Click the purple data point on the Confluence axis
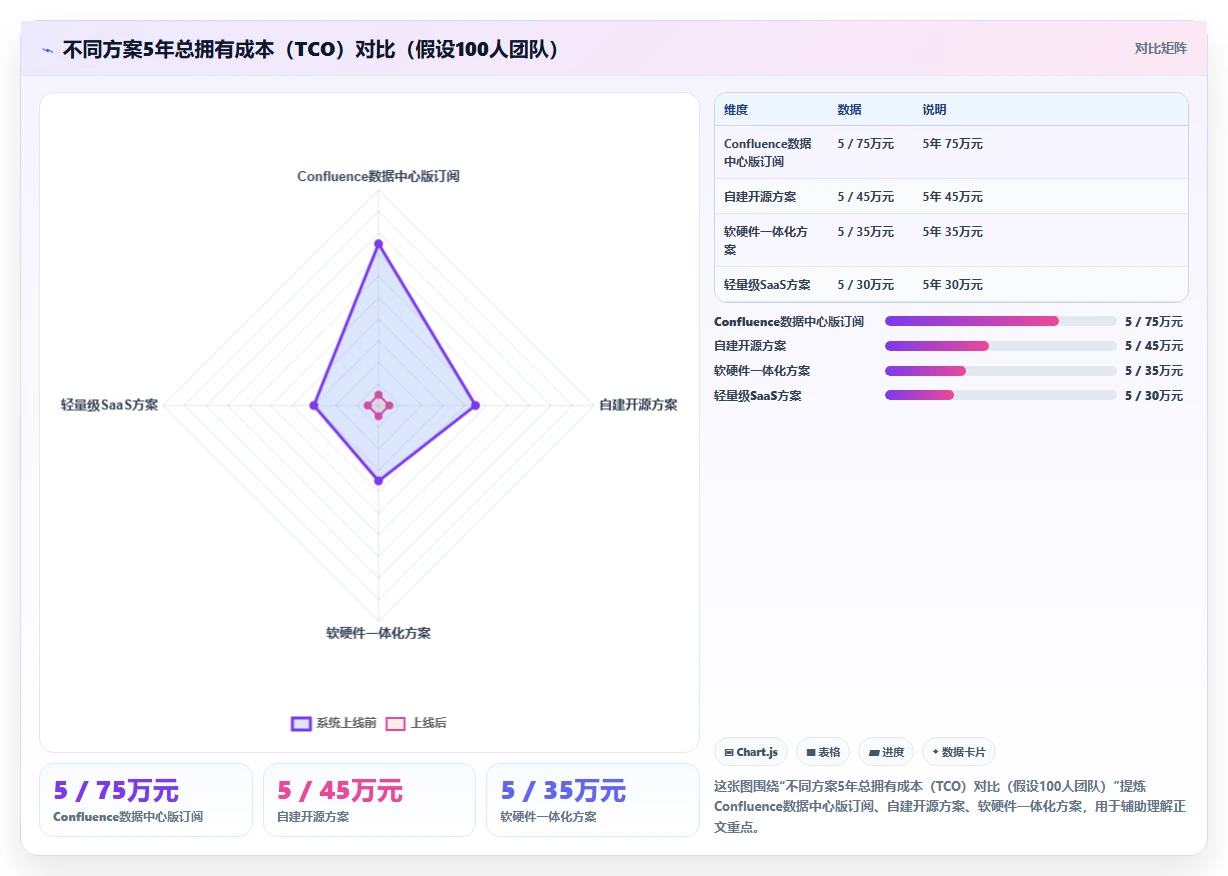This screenshot has width=1228, height=876. 378,243
